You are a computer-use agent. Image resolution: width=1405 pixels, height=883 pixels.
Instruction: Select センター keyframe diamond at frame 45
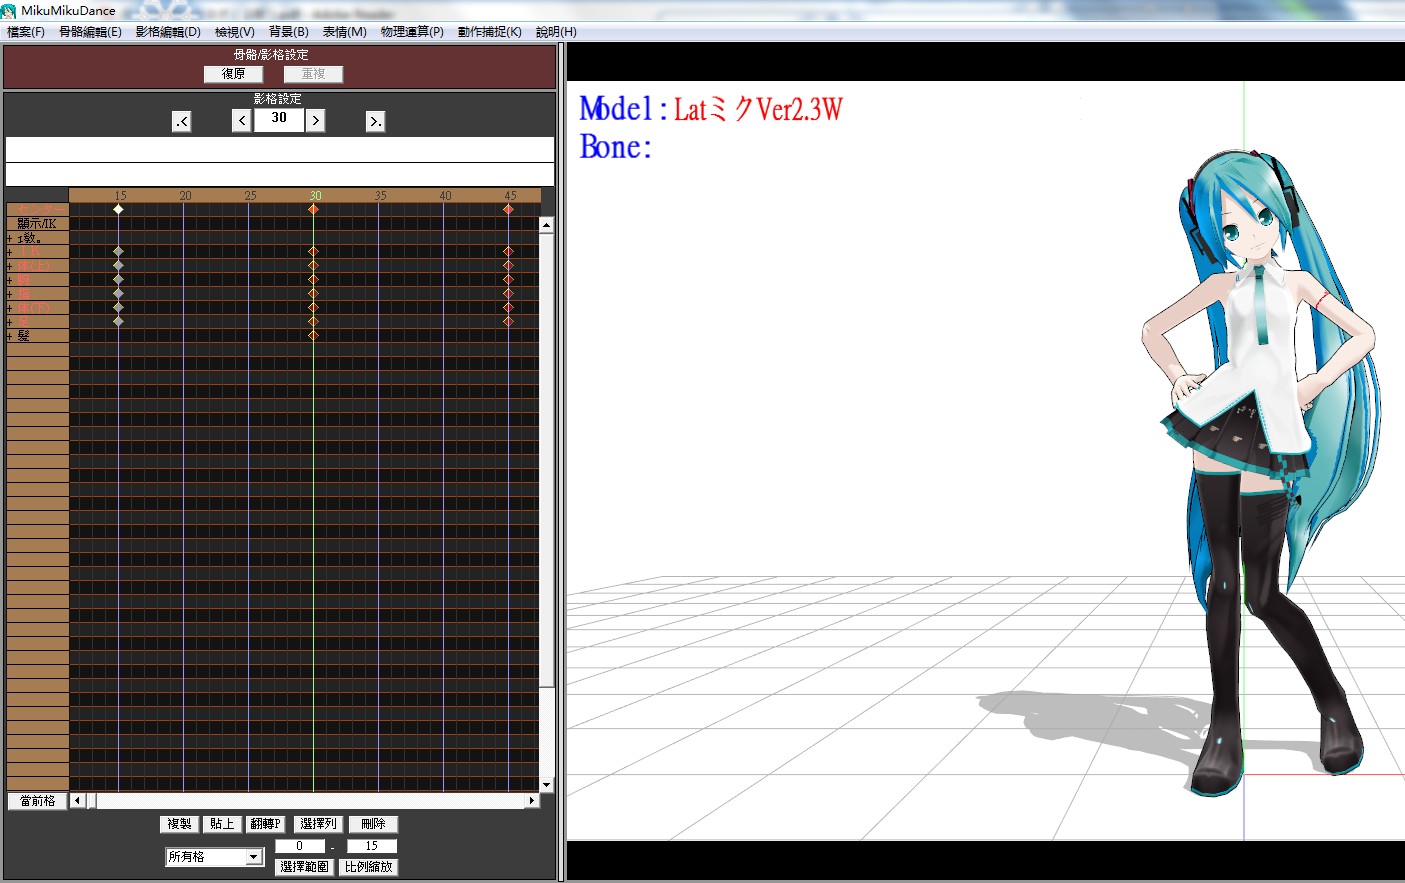point(508,209)
